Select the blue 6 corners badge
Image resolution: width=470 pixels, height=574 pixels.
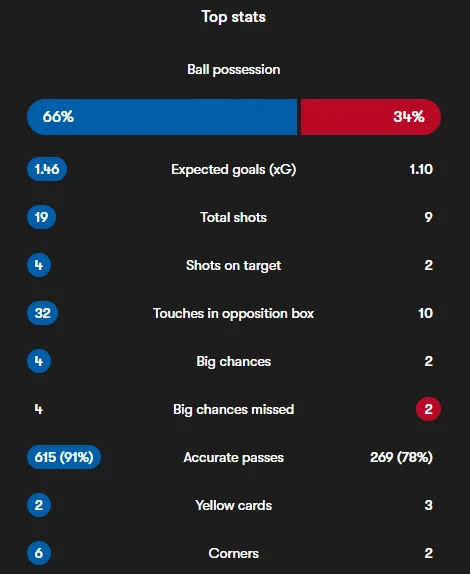coord(39,553)
